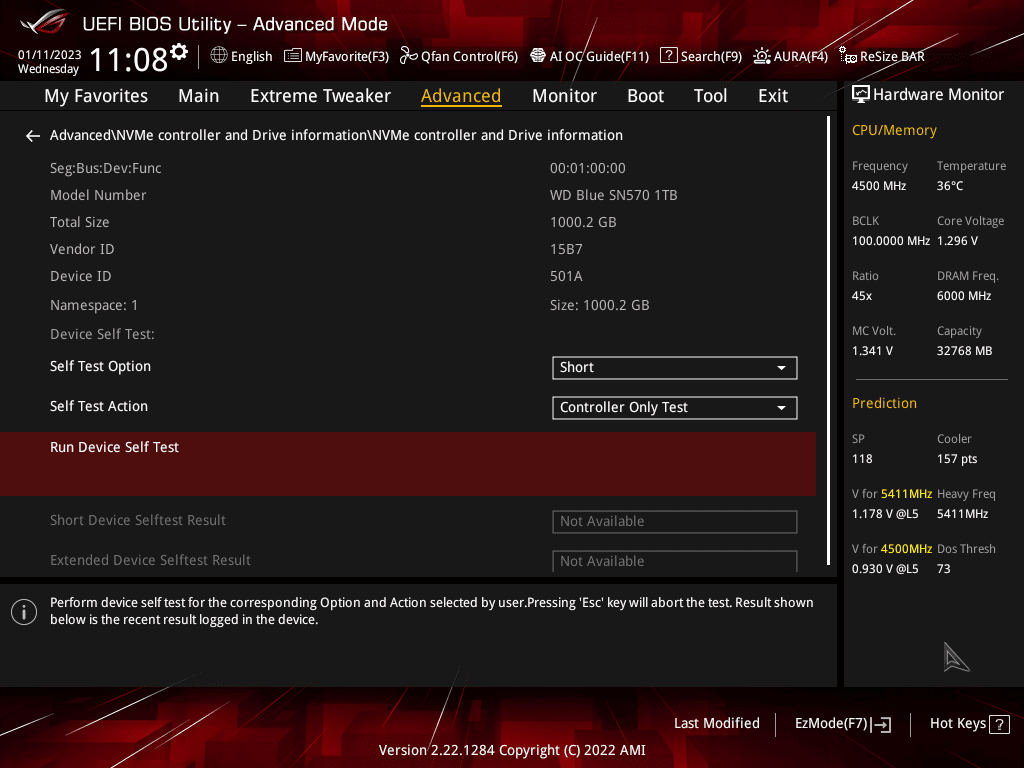Viewport: 1024px width, 768px height.
Task: Click the Search question mark icon
Action: (669, 56)
